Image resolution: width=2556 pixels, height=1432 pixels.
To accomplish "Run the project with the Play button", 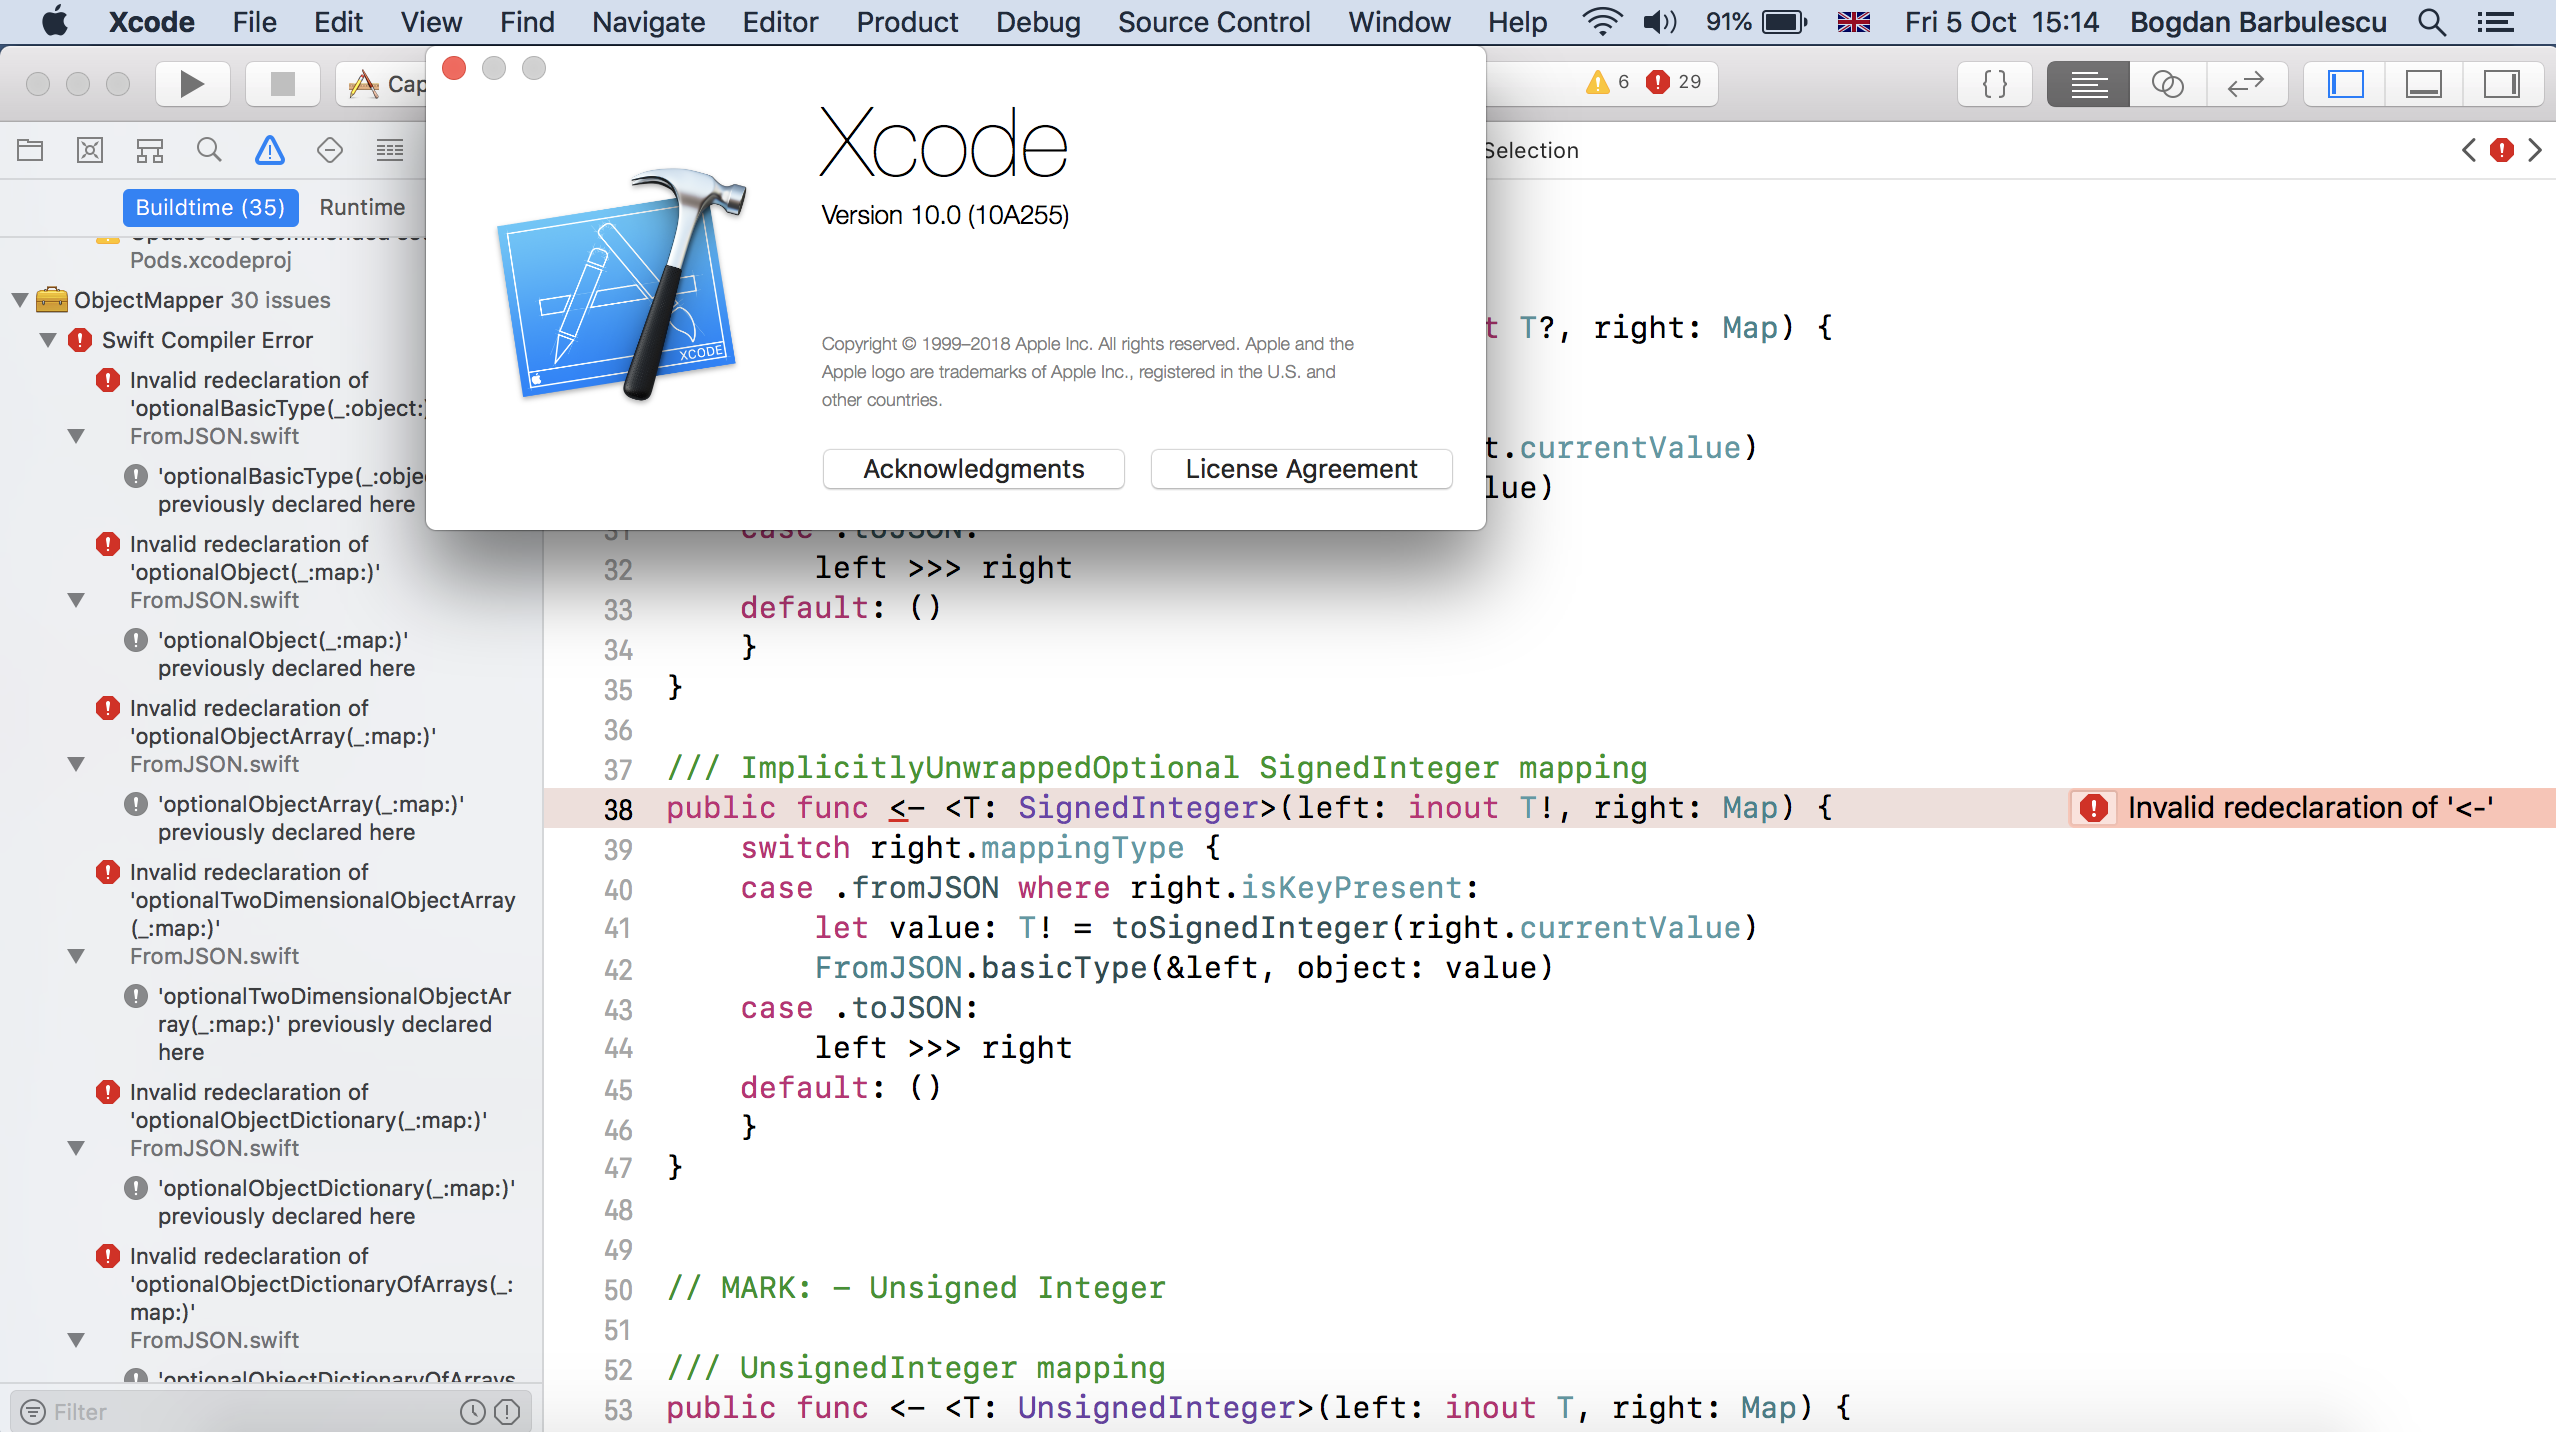I will pos(192,84).
